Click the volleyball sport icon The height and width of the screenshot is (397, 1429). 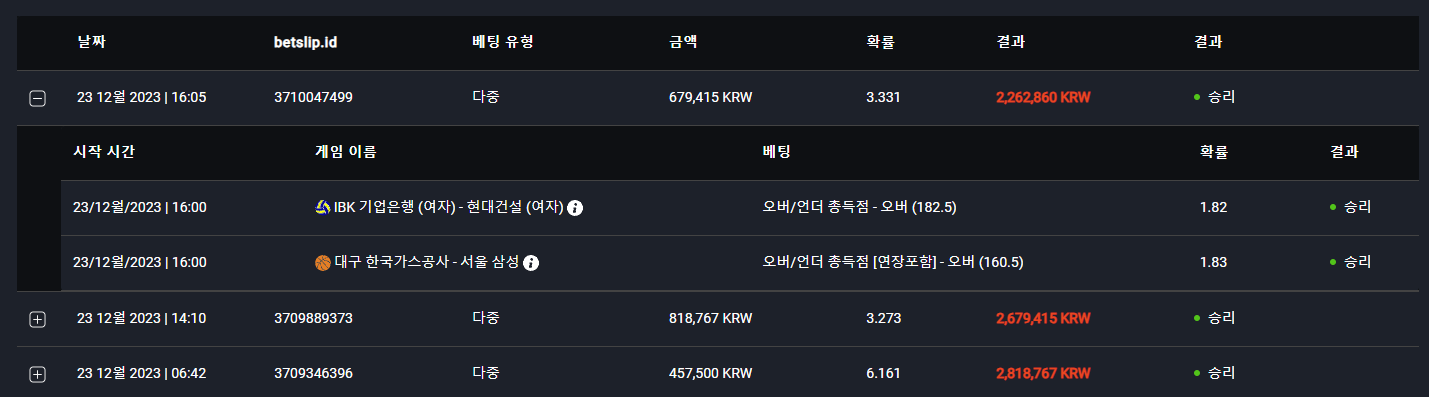(x=322, y=208)
